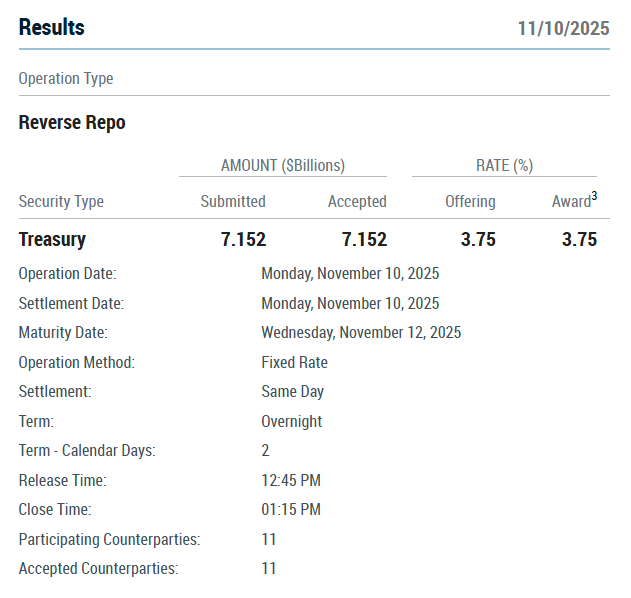631x598 pixels.
Task: Click the Settlement value Same Day
Action: point(293,392)
